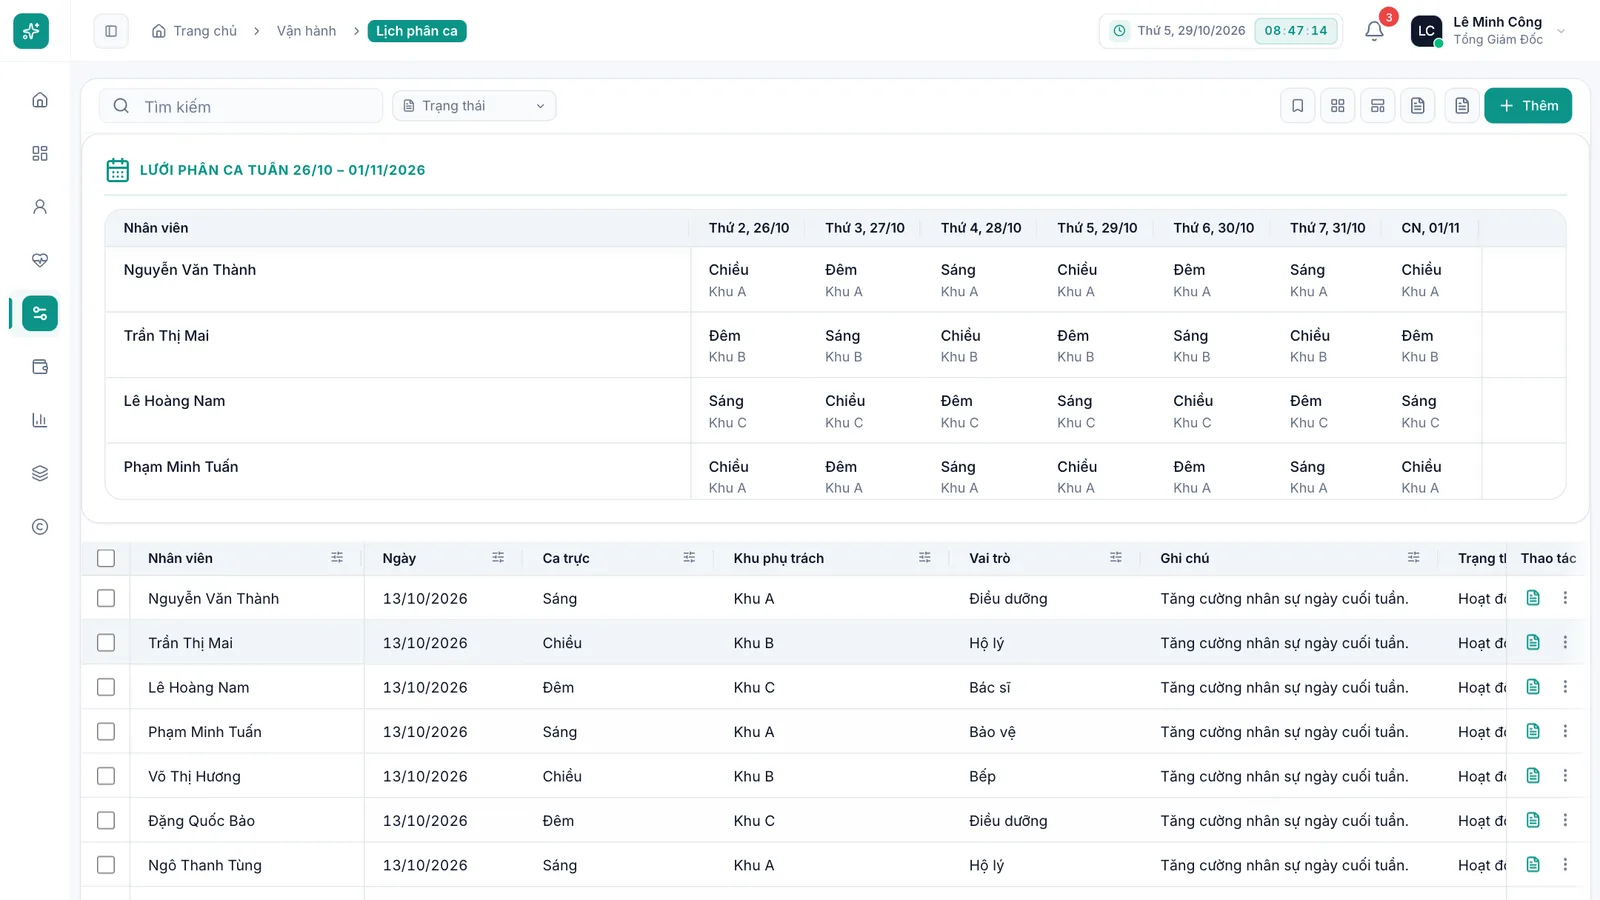The image size is (1600, 900).
Task: Go to Vận hành breadcrumb
Action: pos(306,31)
